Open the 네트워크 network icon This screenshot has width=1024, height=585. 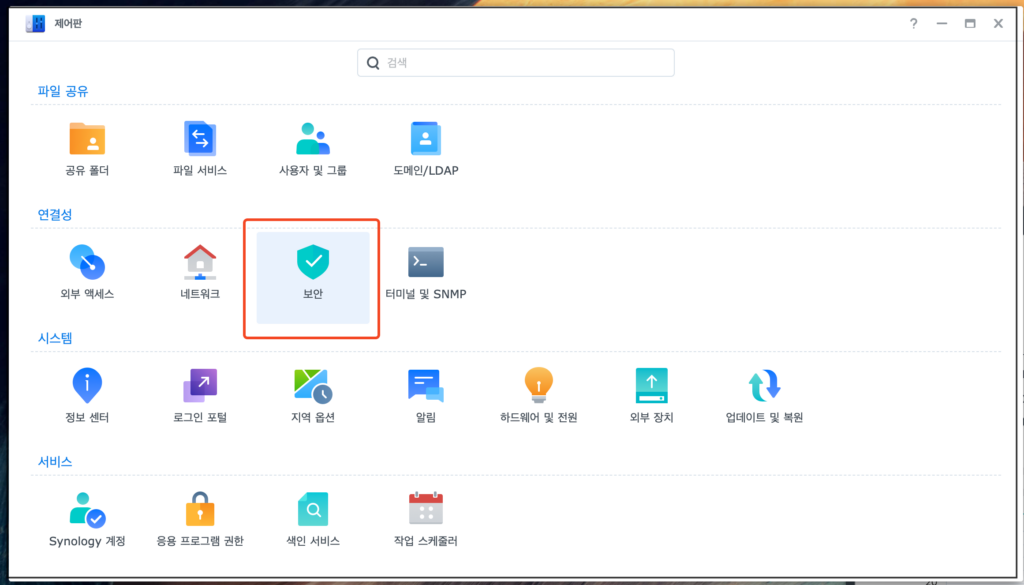coord(200,262)
